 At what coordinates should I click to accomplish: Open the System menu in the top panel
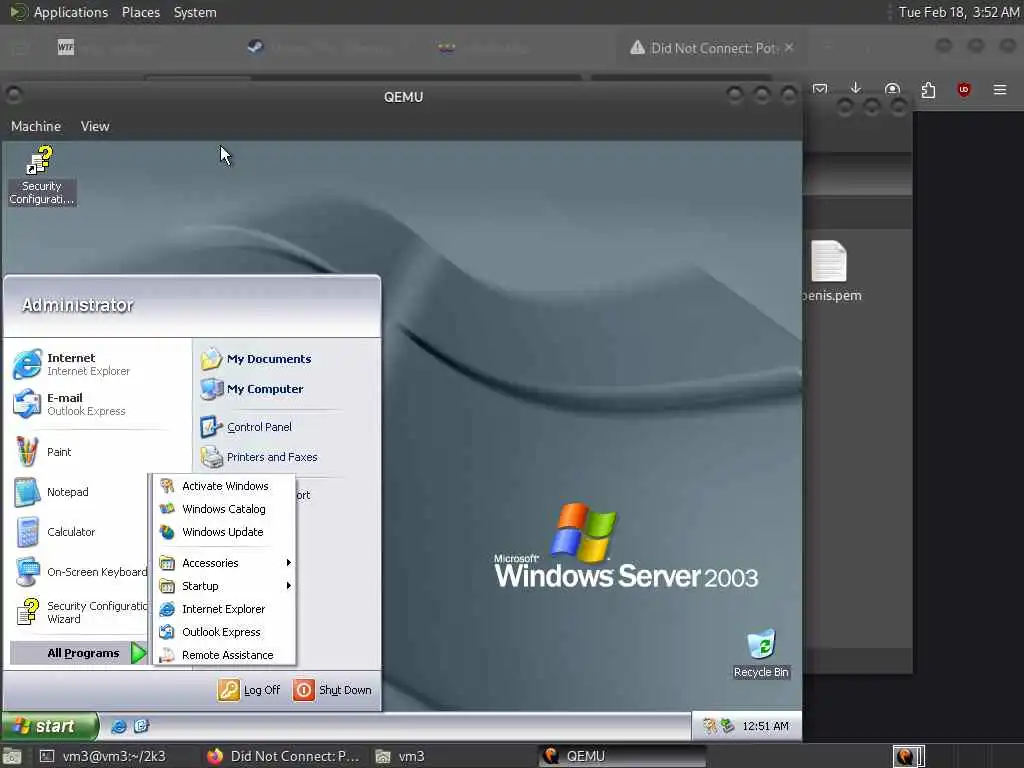(x=195, y=12)
